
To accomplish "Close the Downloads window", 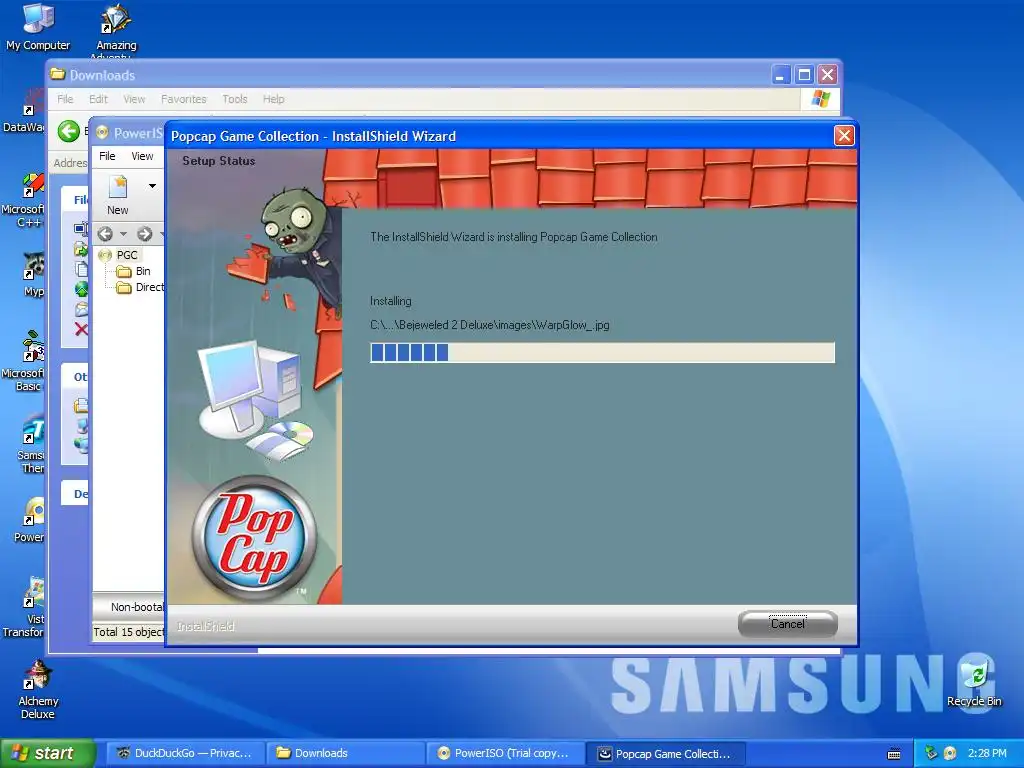I will (827, 74).
